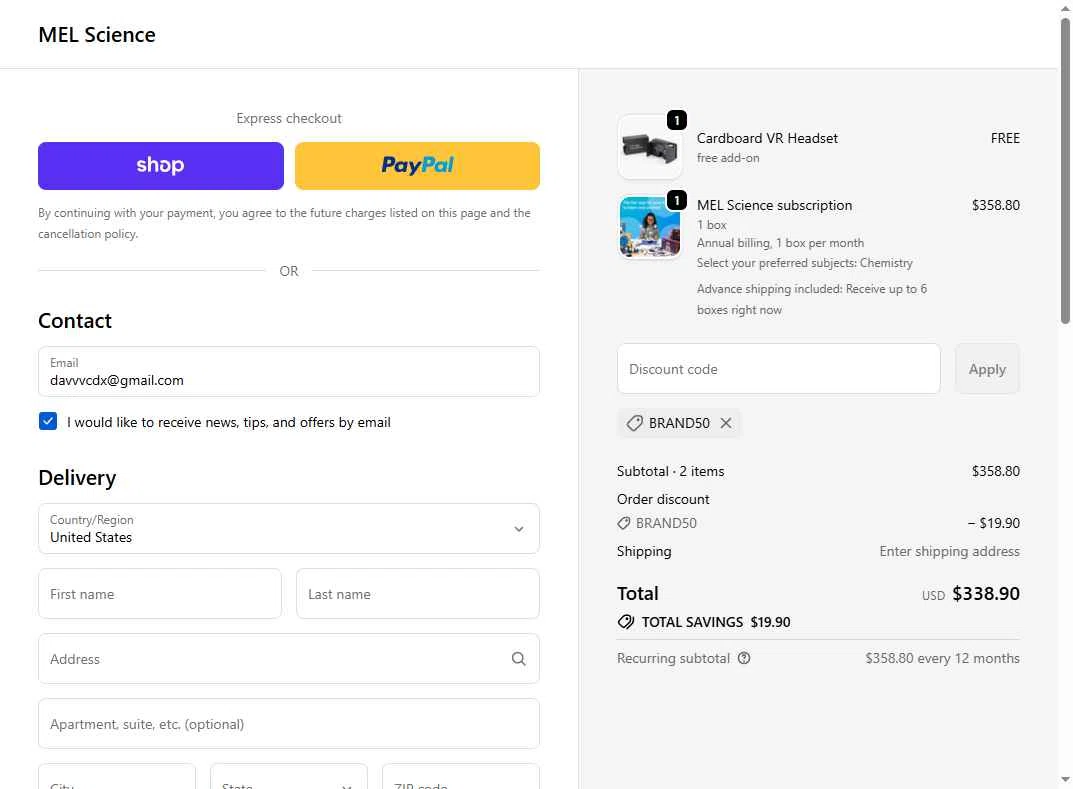Remove the BRAND50 discount code

click(726, 423)
